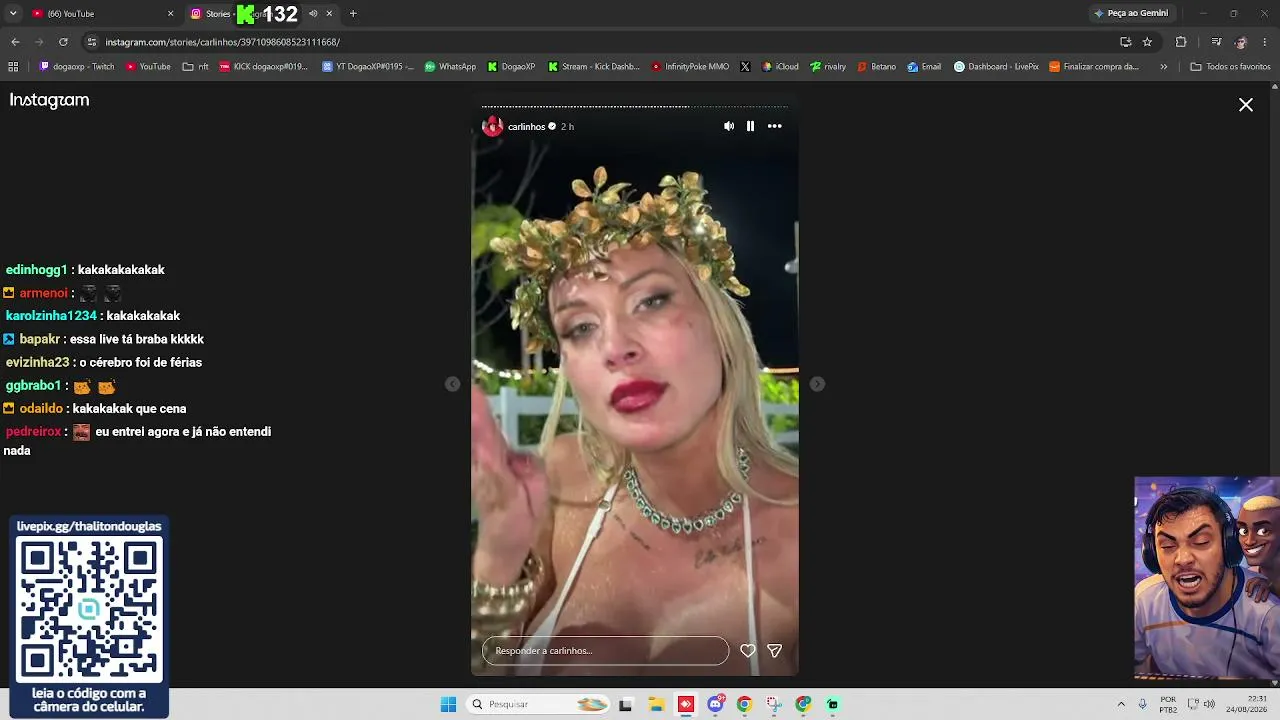Open the 'dogaoxp - Twitch' bookmark
The width and height of the screenshot is (1280, 720).
[77, 67]
